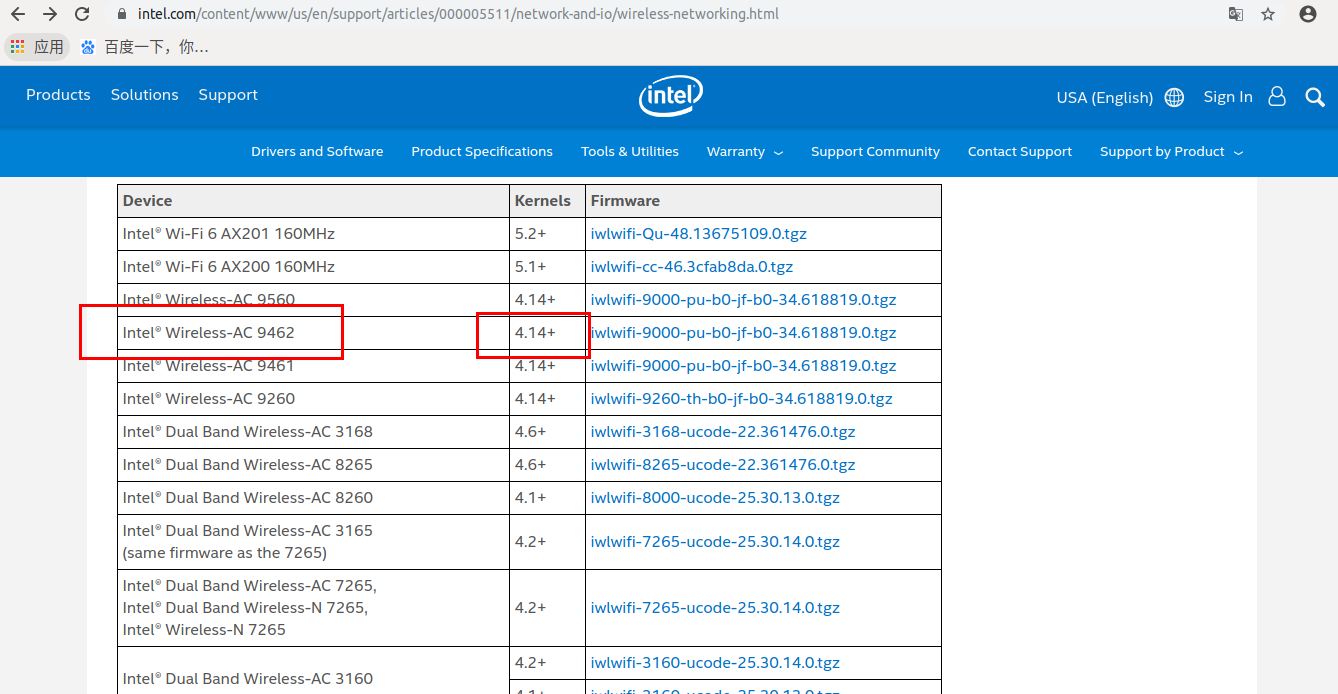Viewport: 1338px width, 694px height.
Task: Click the address bar URL
Action: coord(458,14)
